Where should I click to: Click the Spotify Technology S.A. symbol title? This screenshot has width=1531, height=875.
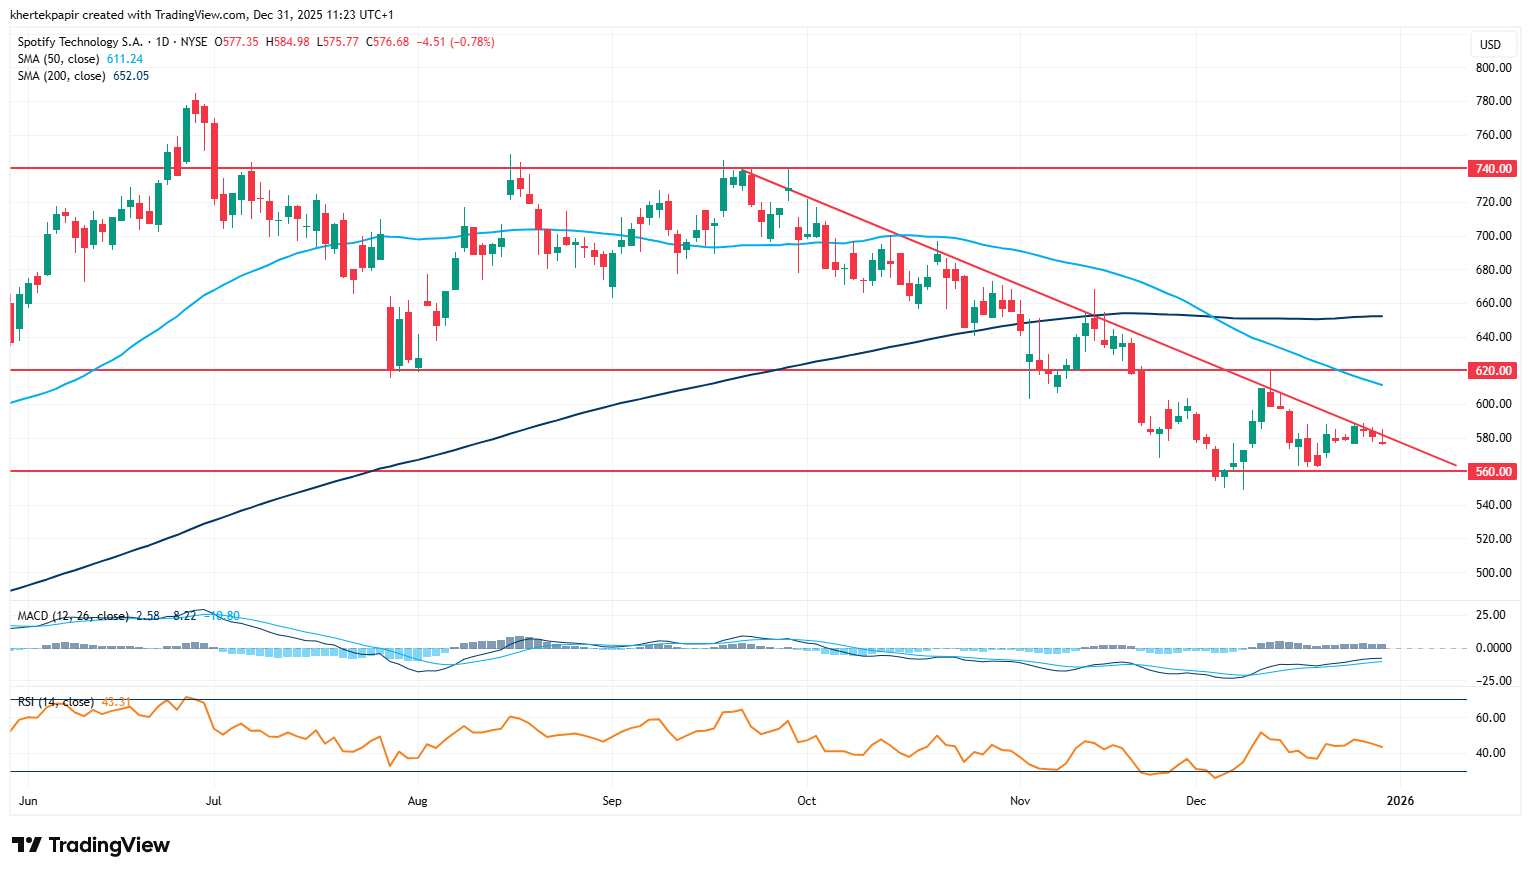click(x=80, y=42)
